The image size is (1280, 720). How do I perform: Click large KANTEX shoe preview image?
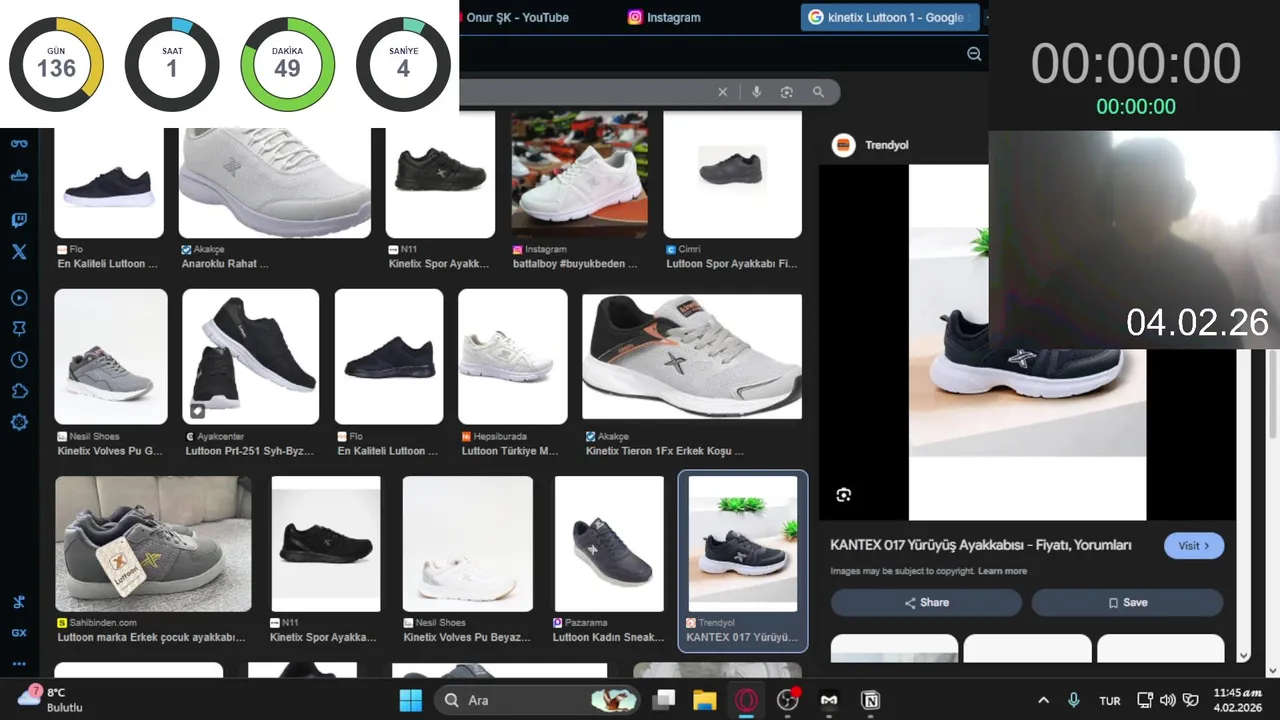[x=1027, y=342]
